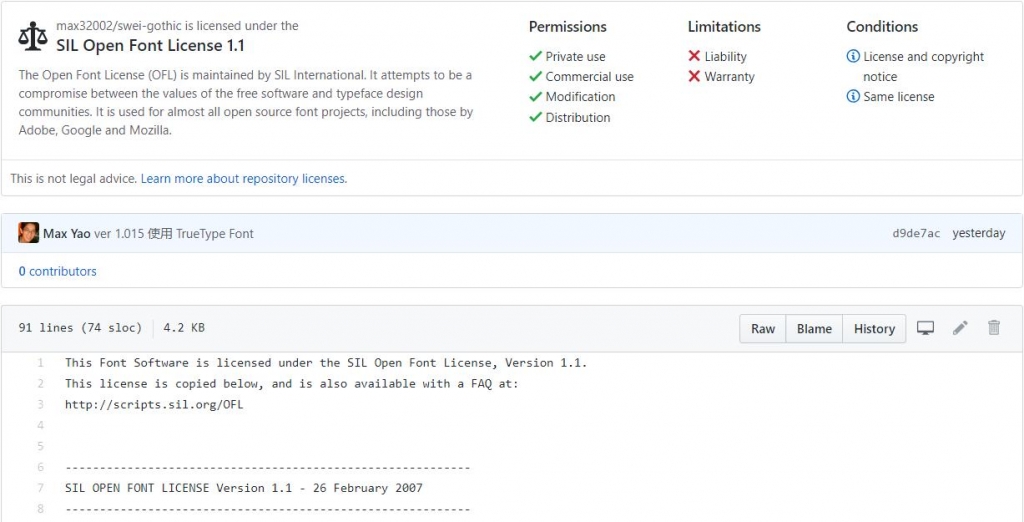
Task: Click info icon beside Same license
Action: click(x=853, y=97)
